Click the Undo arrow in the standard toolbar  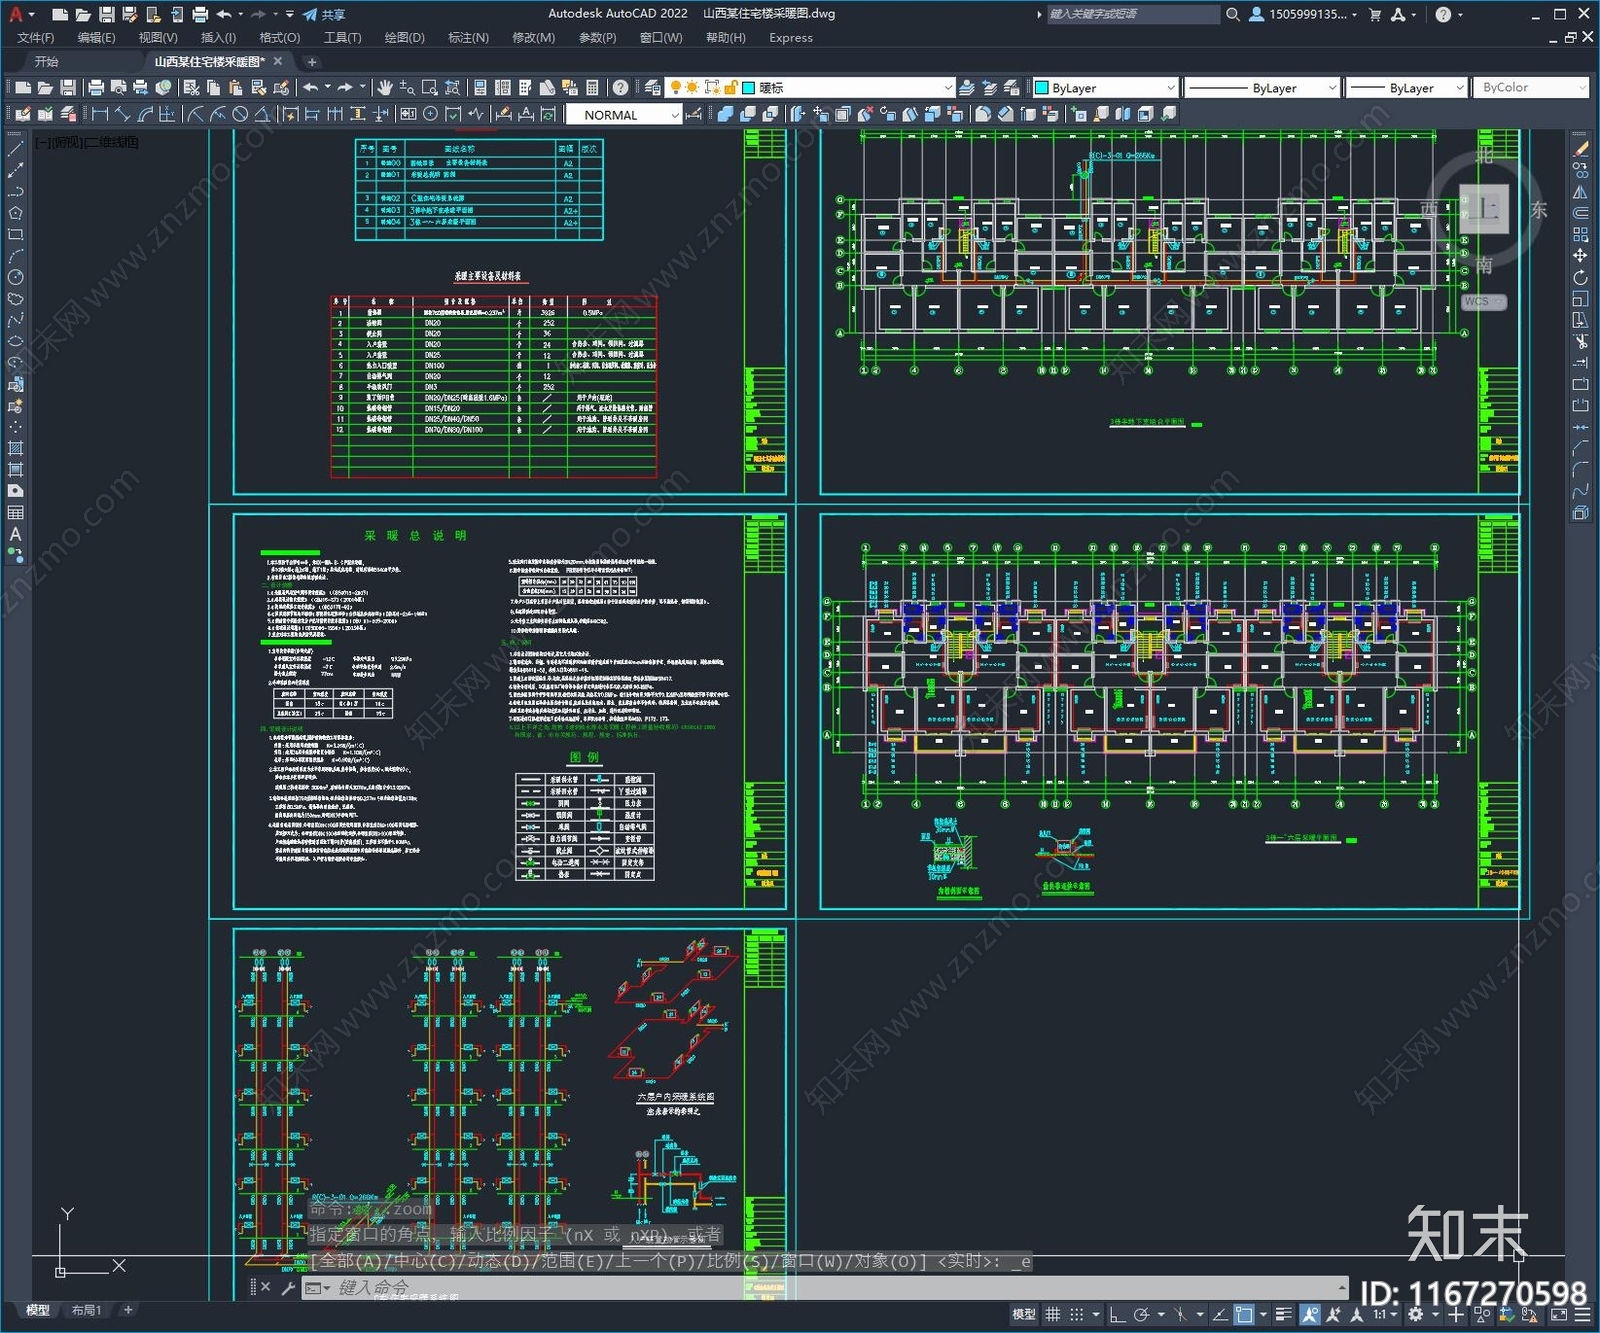(311, 88)
